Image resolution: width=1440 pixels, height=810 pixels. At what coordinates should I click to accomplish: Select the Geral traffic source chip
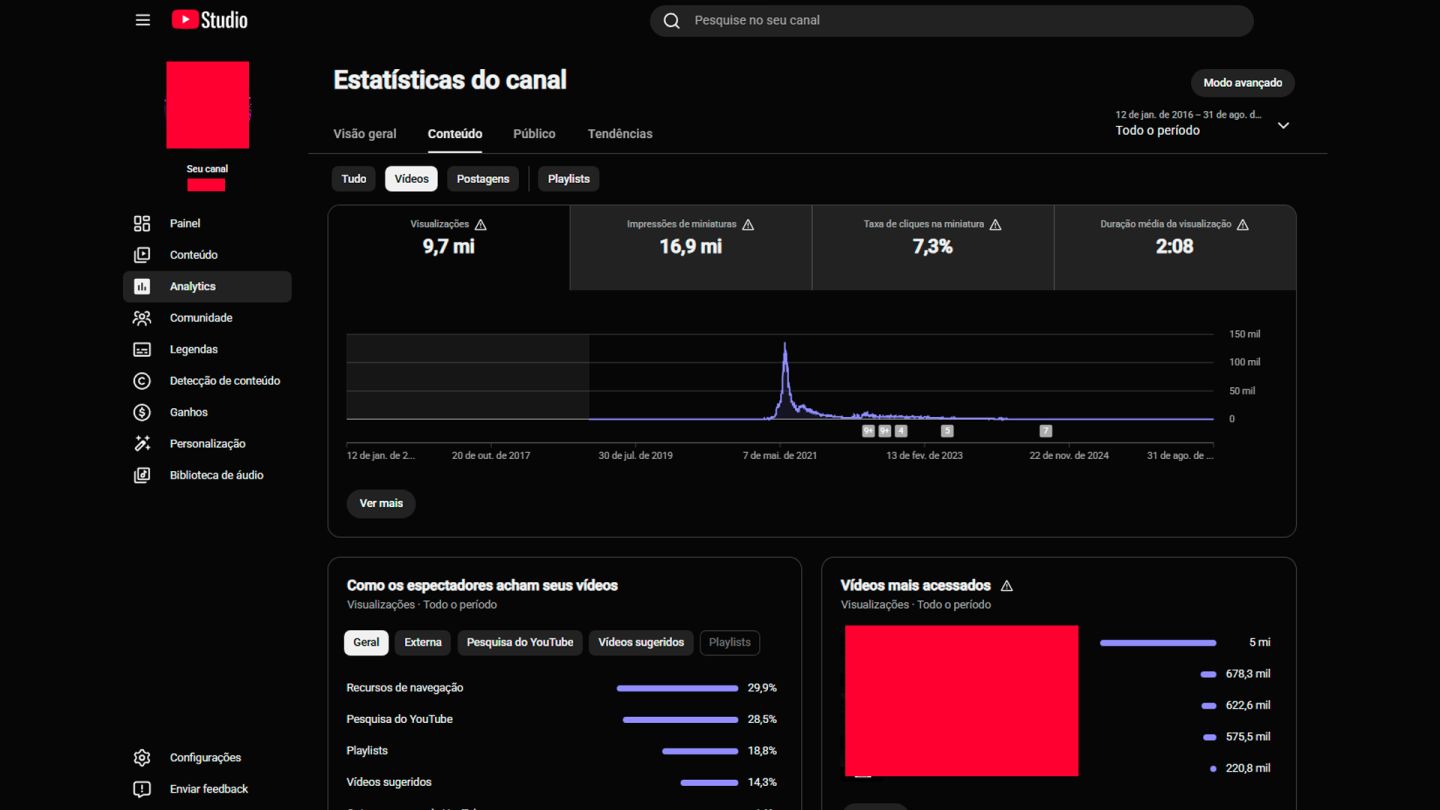point(366,643)
